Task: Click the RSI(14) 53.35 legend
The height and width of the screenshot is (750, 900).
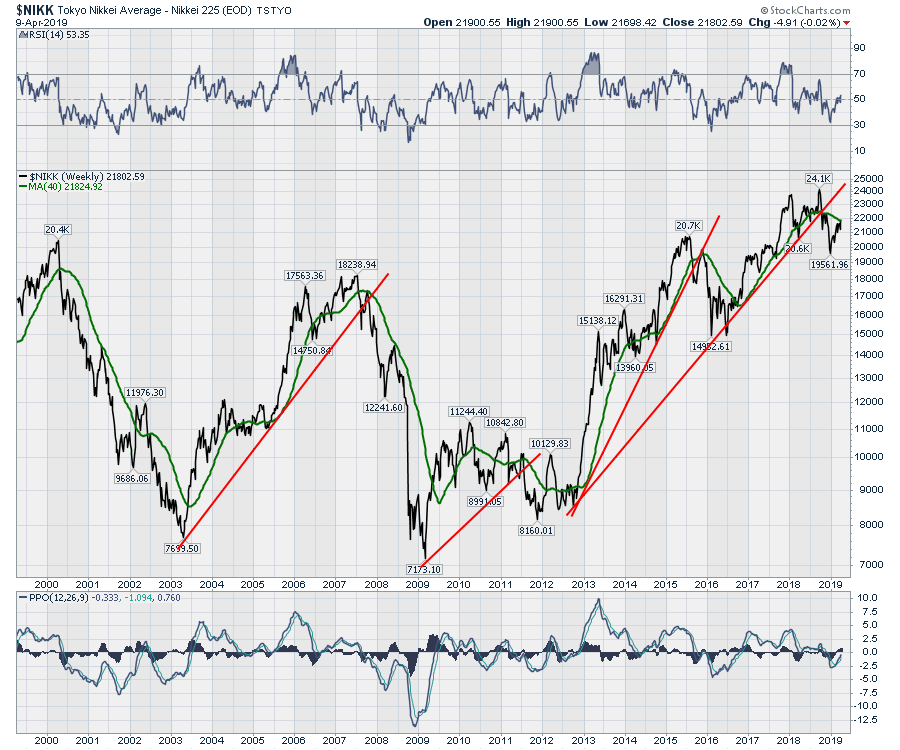Action: point(59,35)
